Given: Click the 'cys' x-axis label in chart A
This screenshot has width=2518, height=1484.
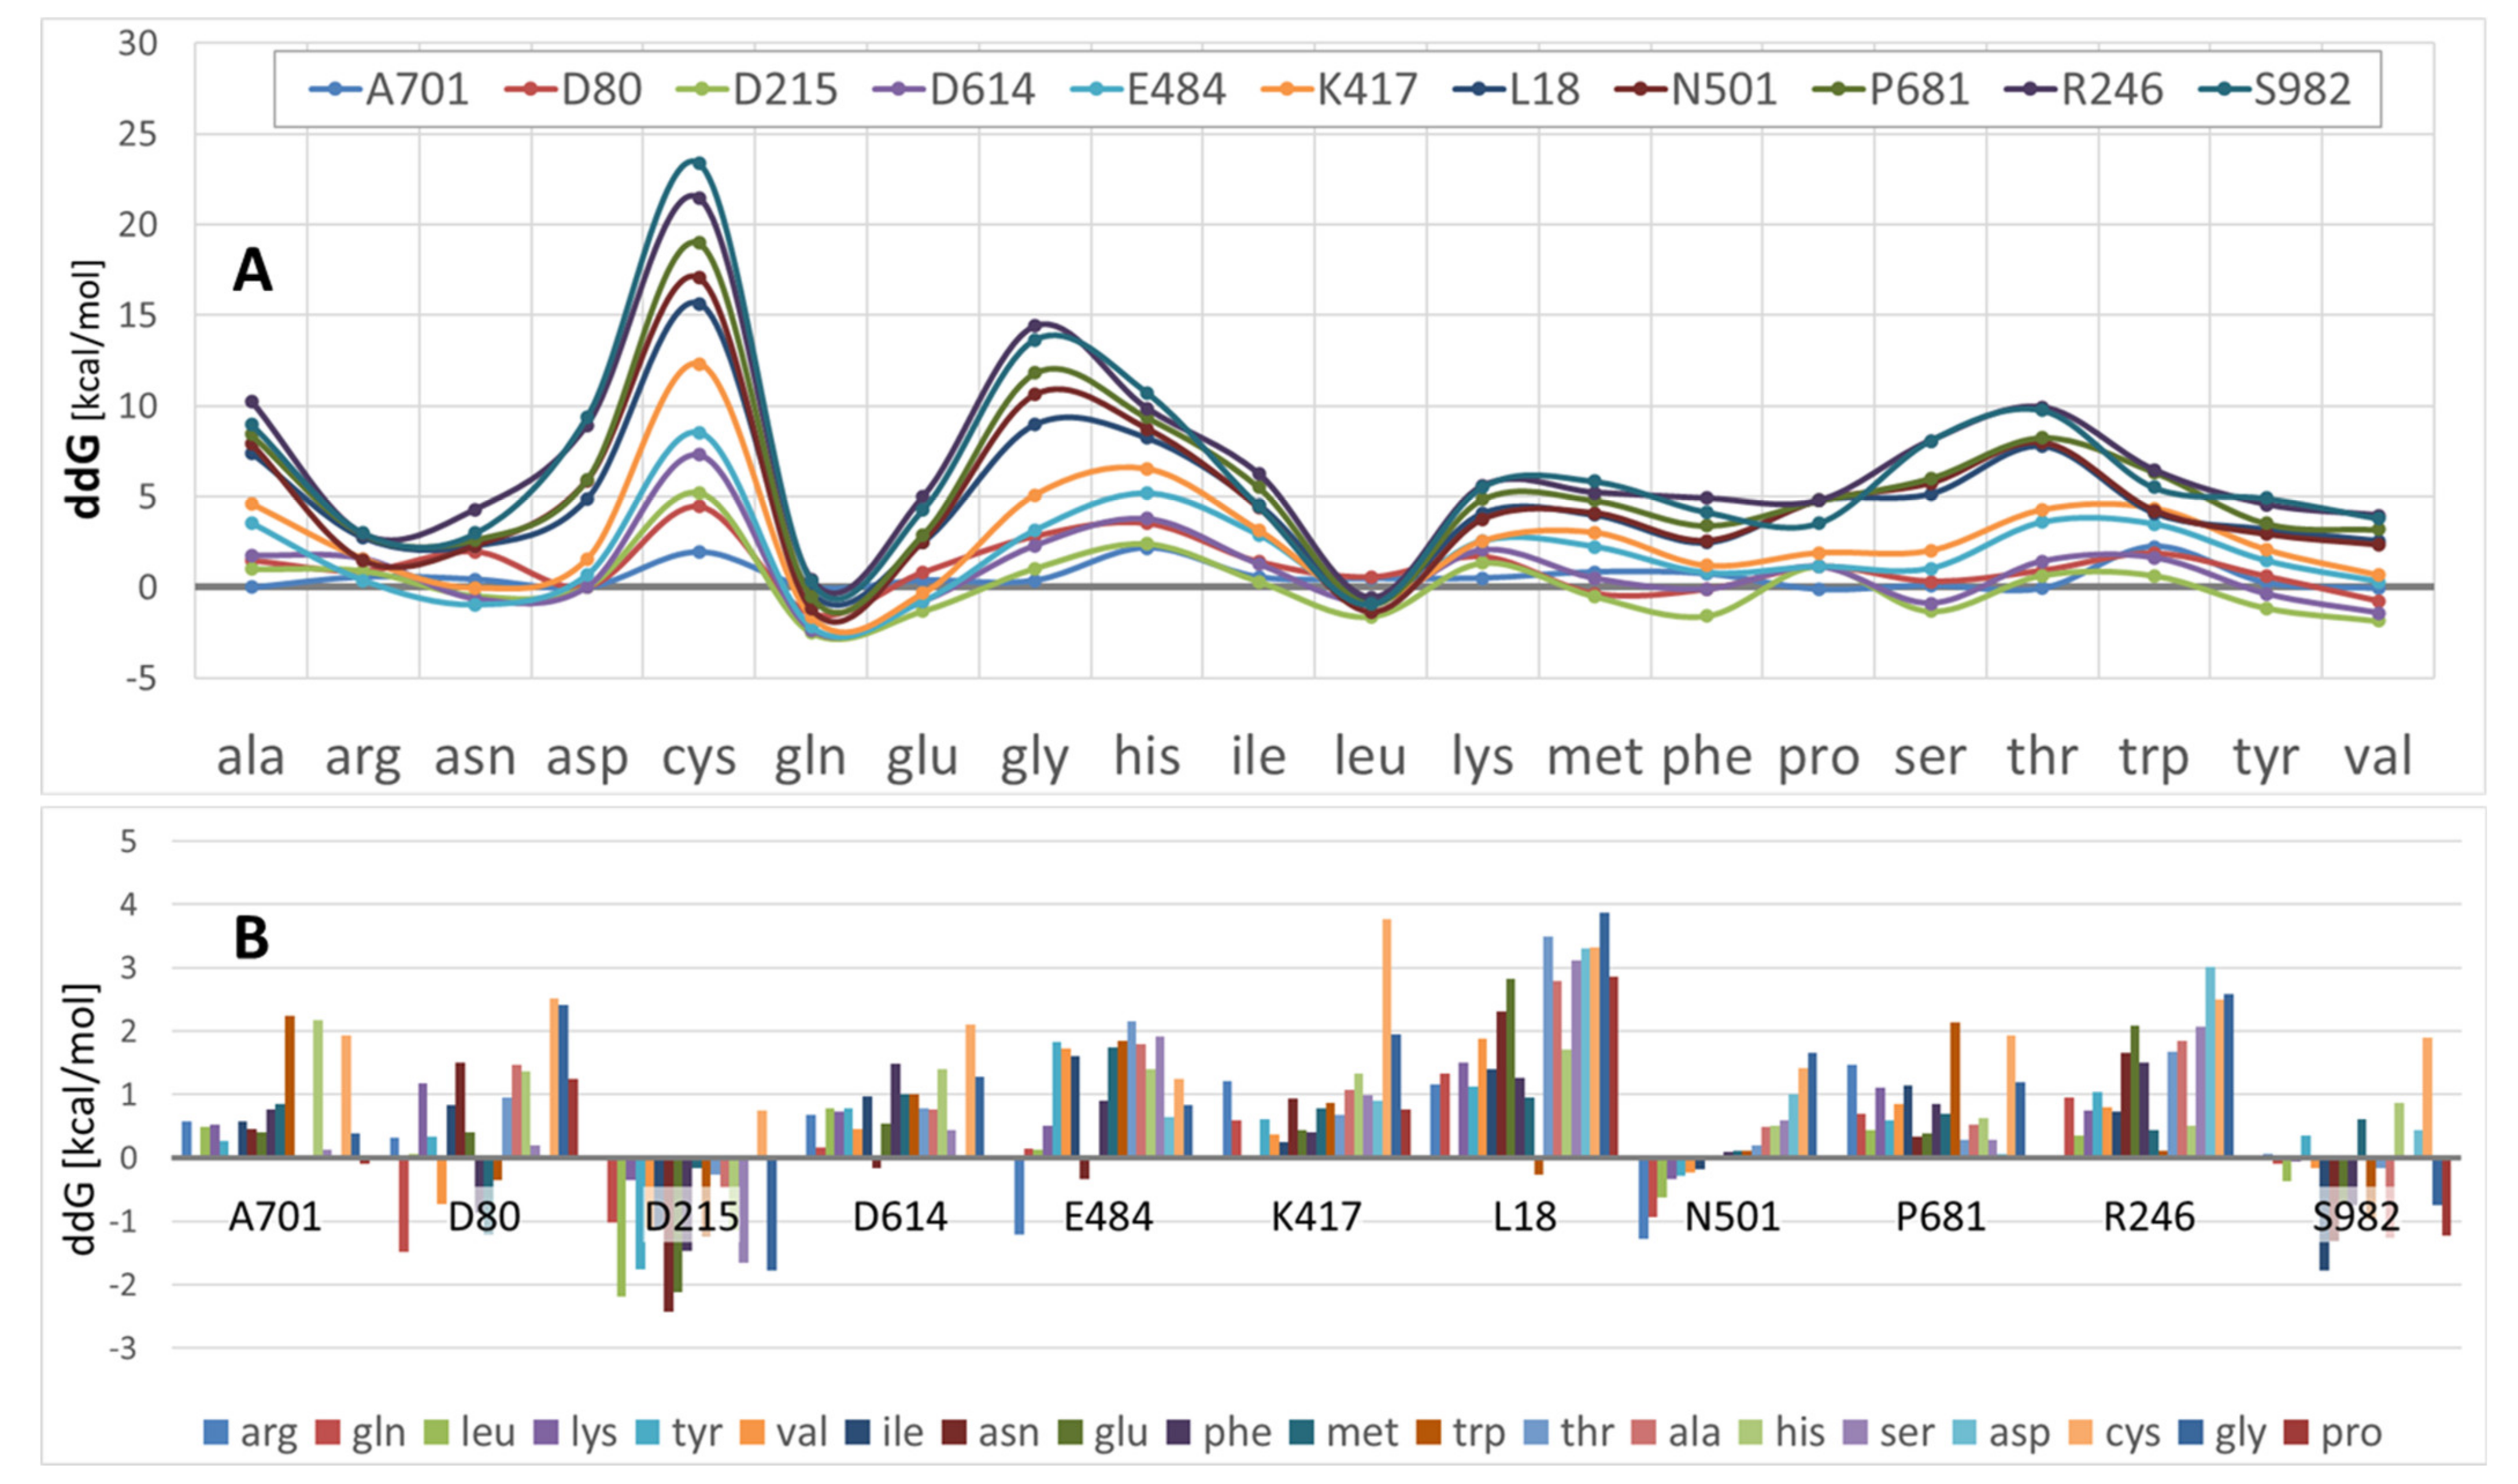Looking at the screenshot, I should [x=699, y=757].
